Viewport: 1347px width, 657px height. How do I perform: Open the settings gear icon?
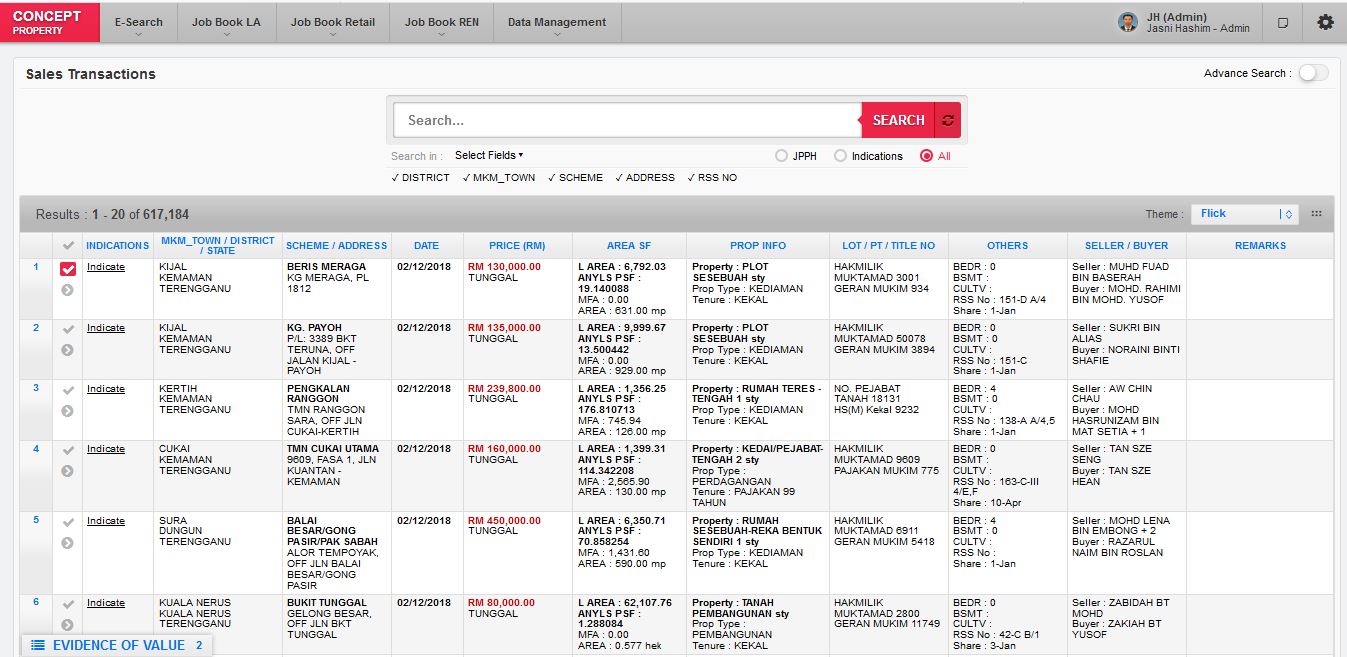(1325, 22)
